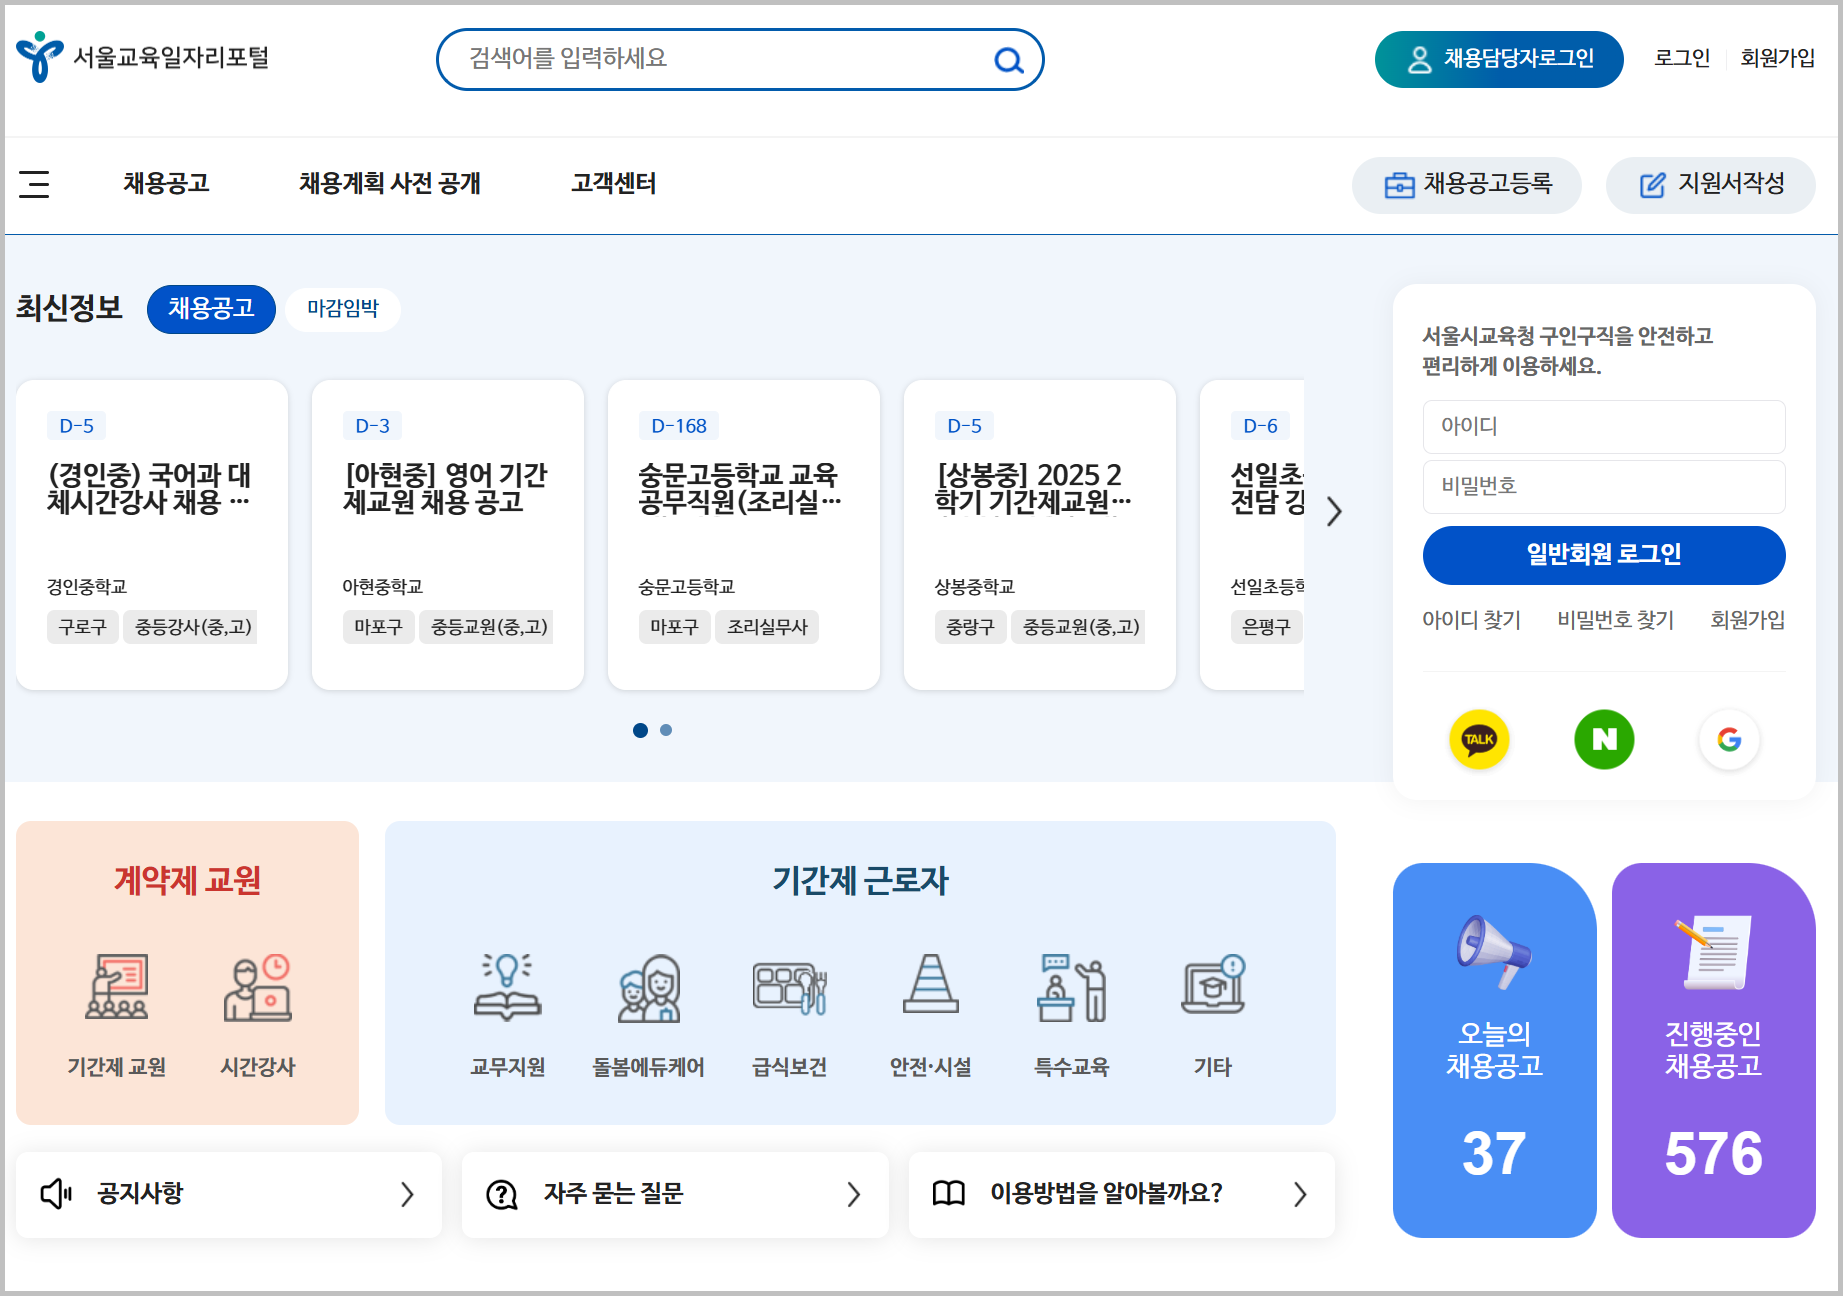The height and width of the screenshot is (1296, 1843).
Task: Click 아이디 찾기 link
Action: click(x=1471, y=620)
